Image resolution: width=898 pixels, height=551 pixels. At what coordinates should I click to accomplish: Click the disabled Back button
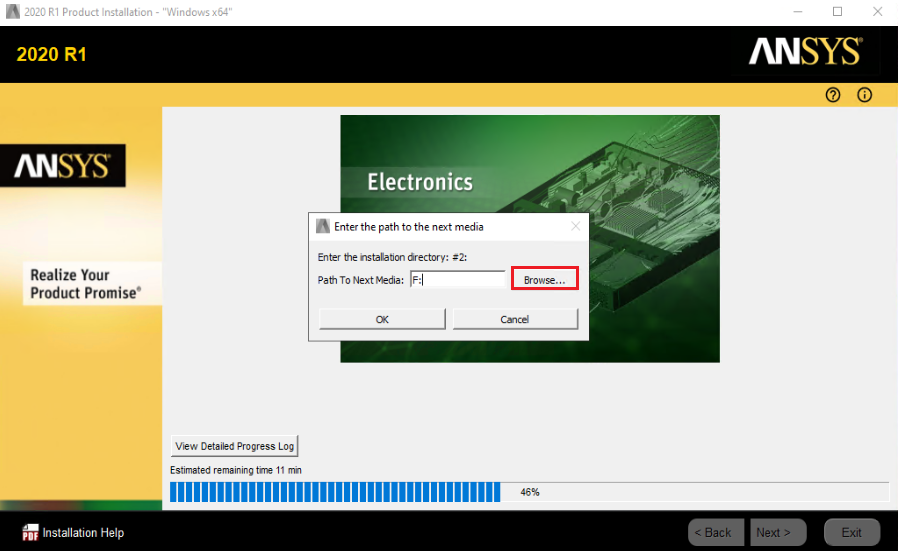point(716,533)
